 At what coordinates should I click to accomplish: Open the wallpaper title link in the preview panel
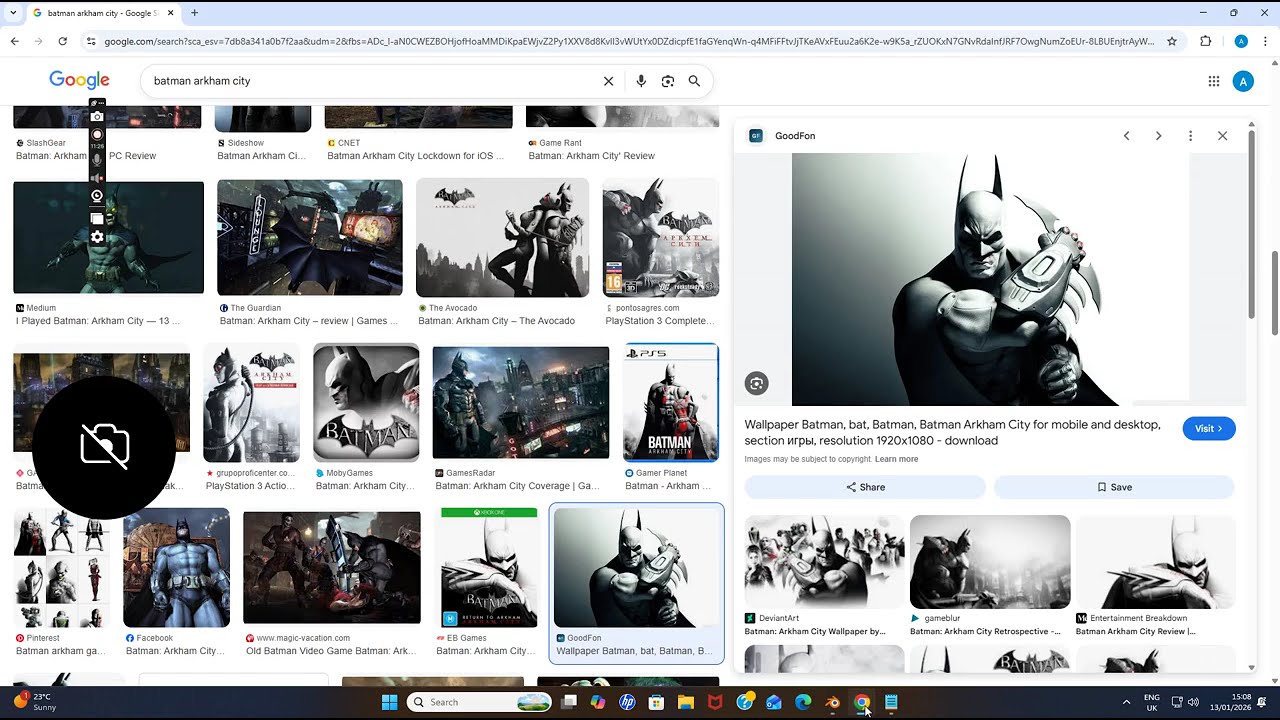tap(952, 432)
